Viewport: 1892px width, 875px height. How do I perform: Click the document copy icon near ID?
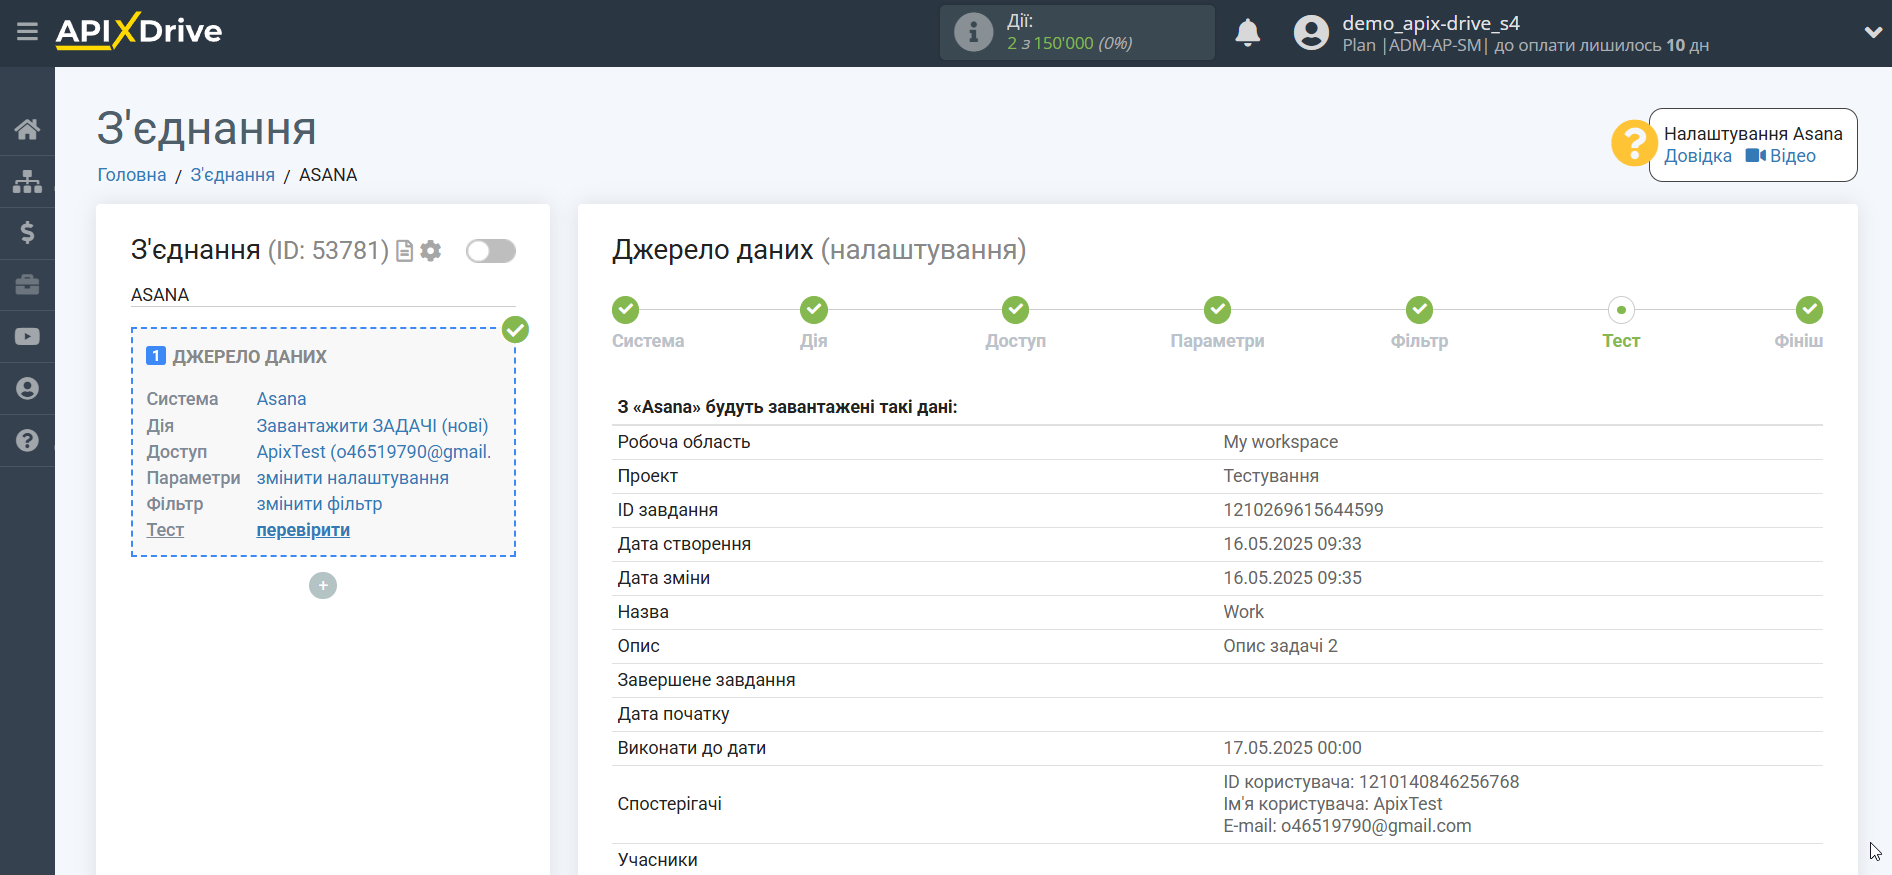tap(405, 251)
